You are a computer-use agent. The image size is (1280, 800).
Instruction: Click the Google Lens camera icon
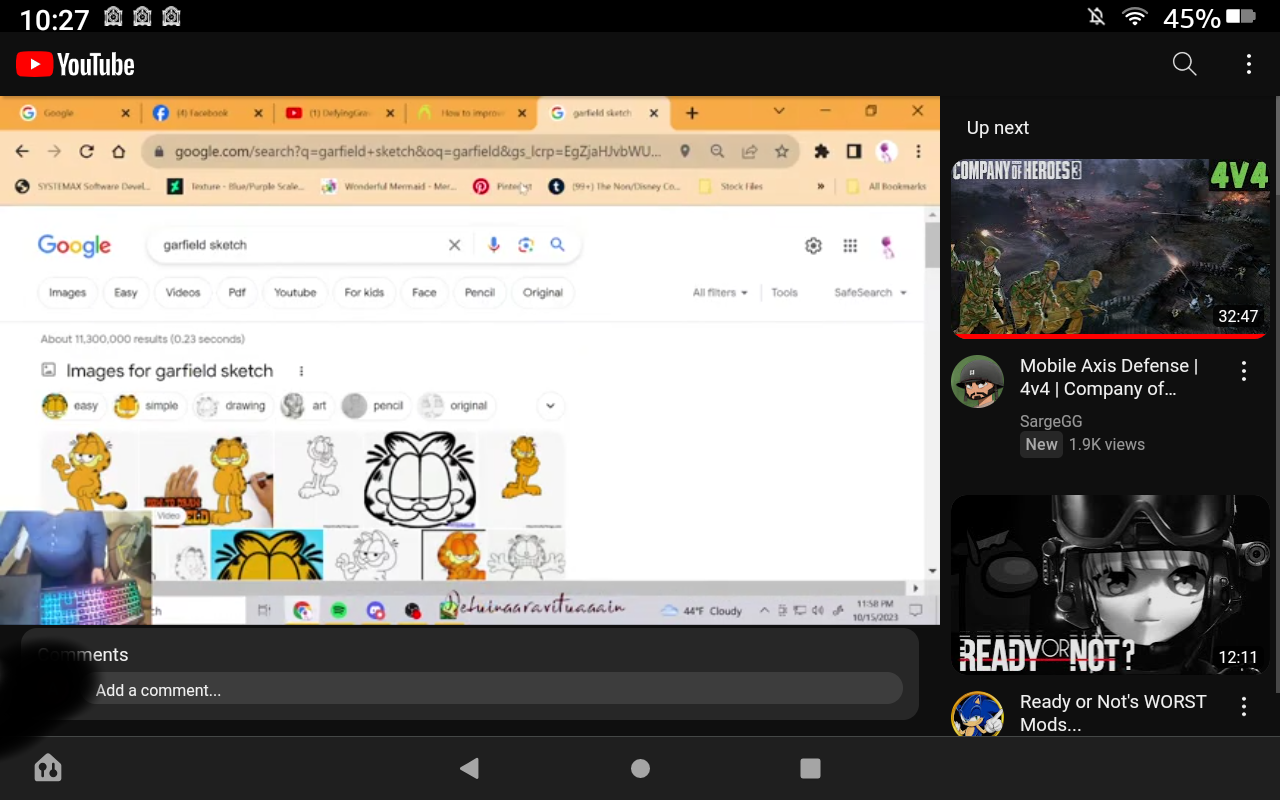tap(525, 245)
